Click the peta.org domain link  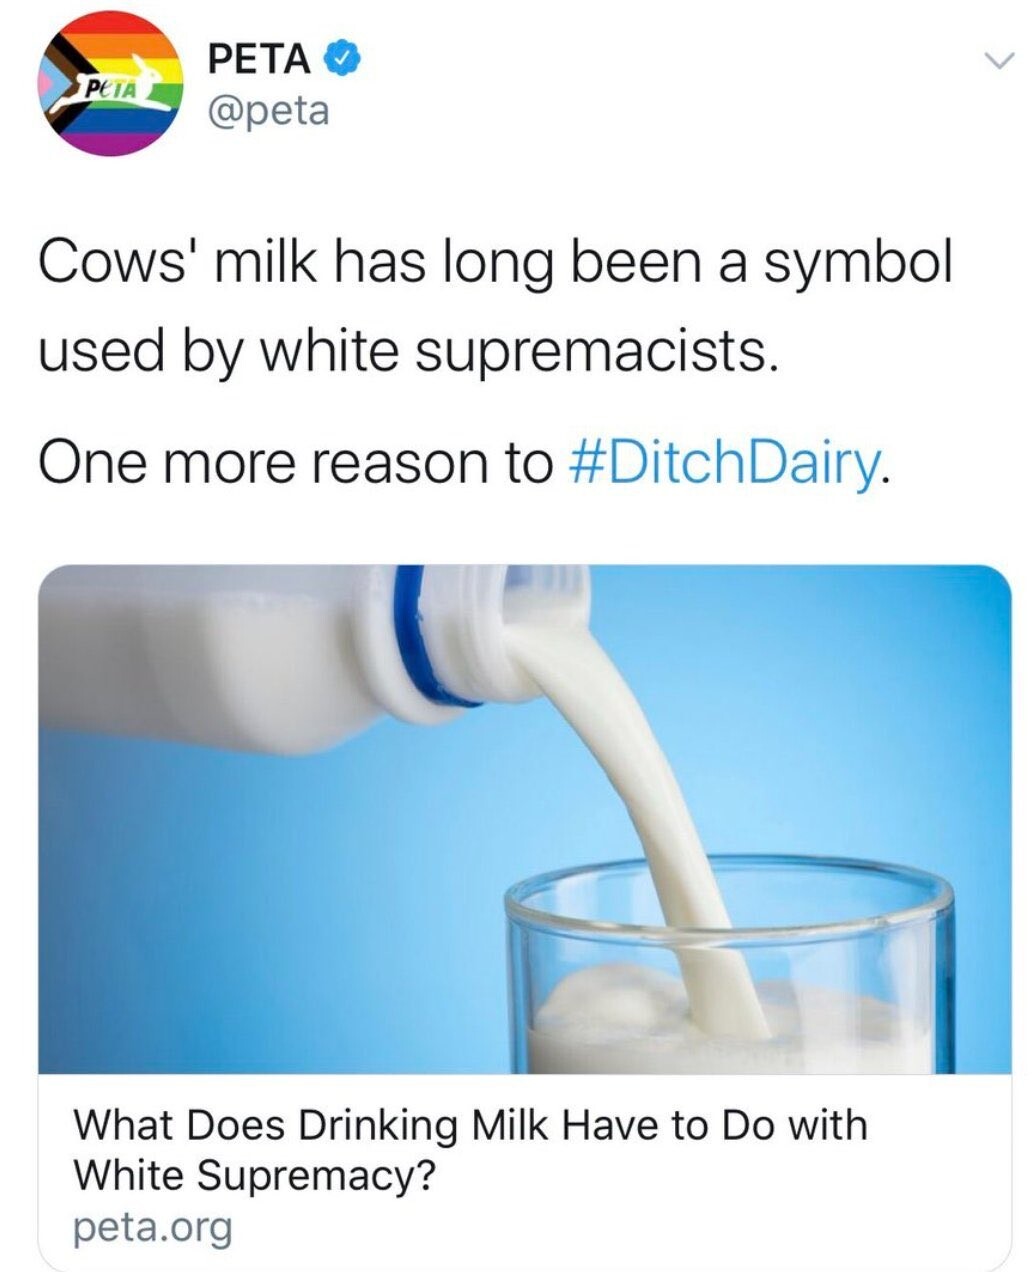tap(152, 1226)
